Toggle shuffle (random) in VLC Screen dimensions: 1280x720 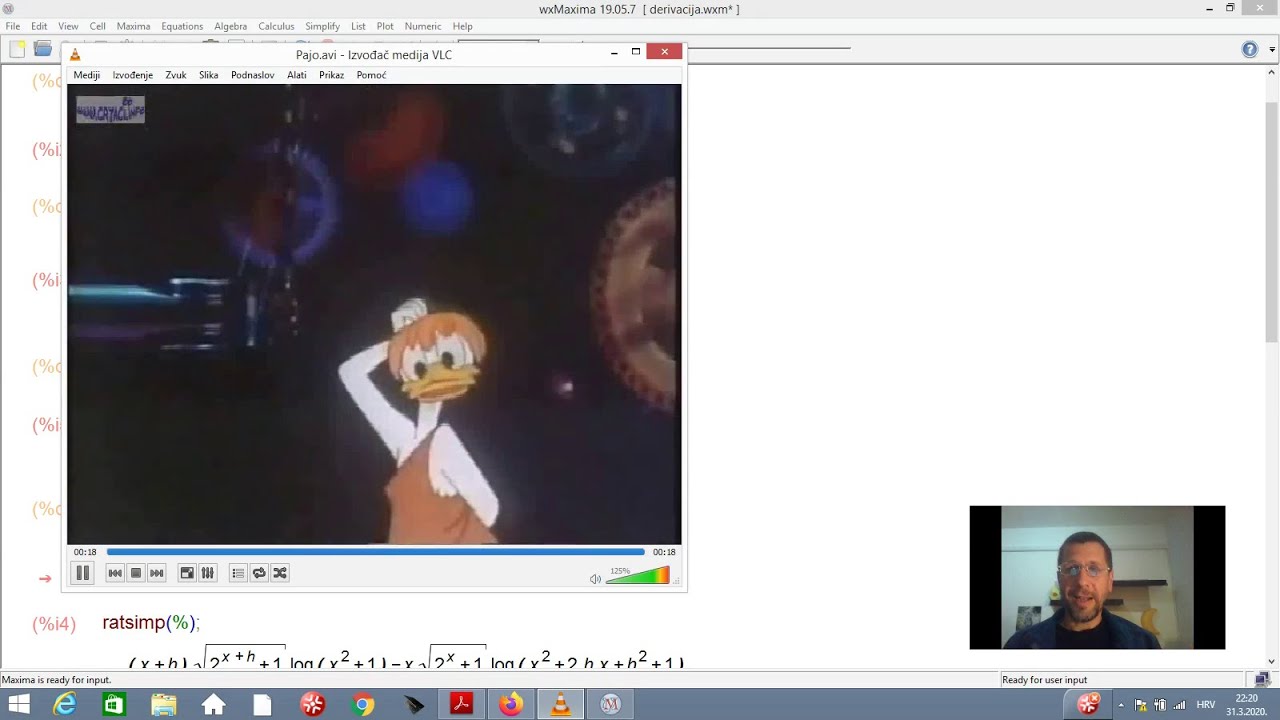click(x=280, y=573)
